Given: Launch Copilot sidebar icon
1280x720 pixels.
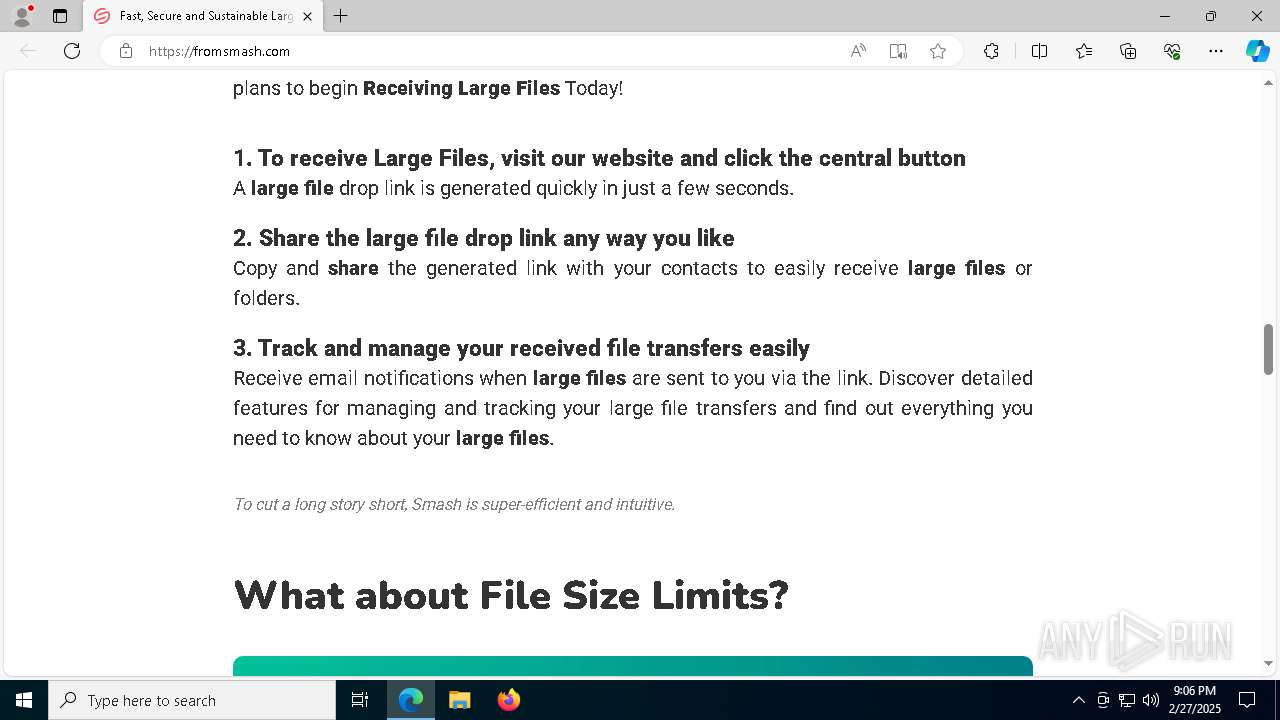Looking at the screenshot, I should 1257,51.
